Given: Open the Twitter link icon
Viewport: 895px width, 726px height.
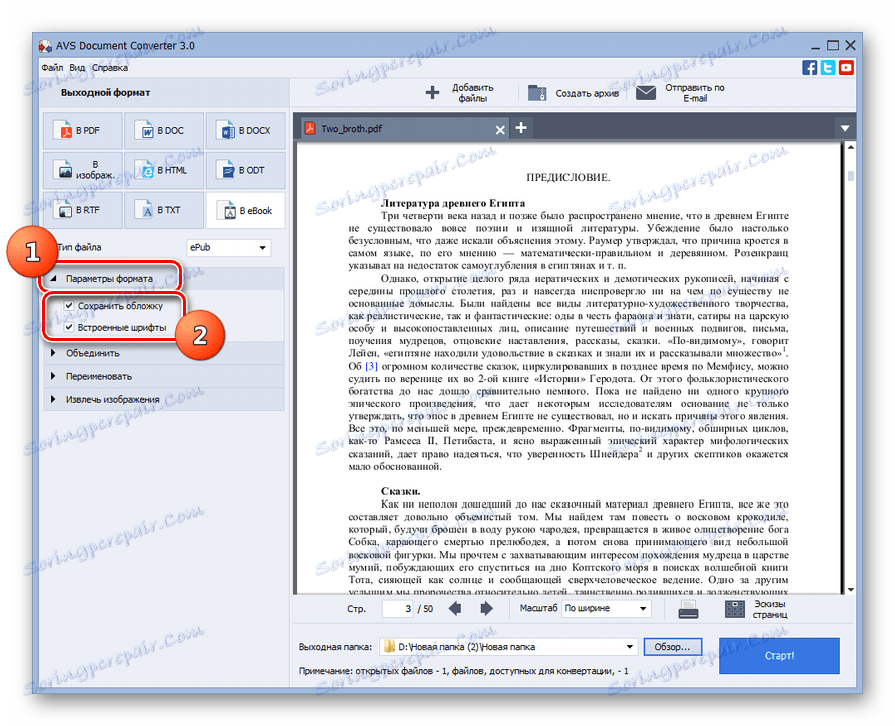Looking at the screenshot, I should (828, 67).
